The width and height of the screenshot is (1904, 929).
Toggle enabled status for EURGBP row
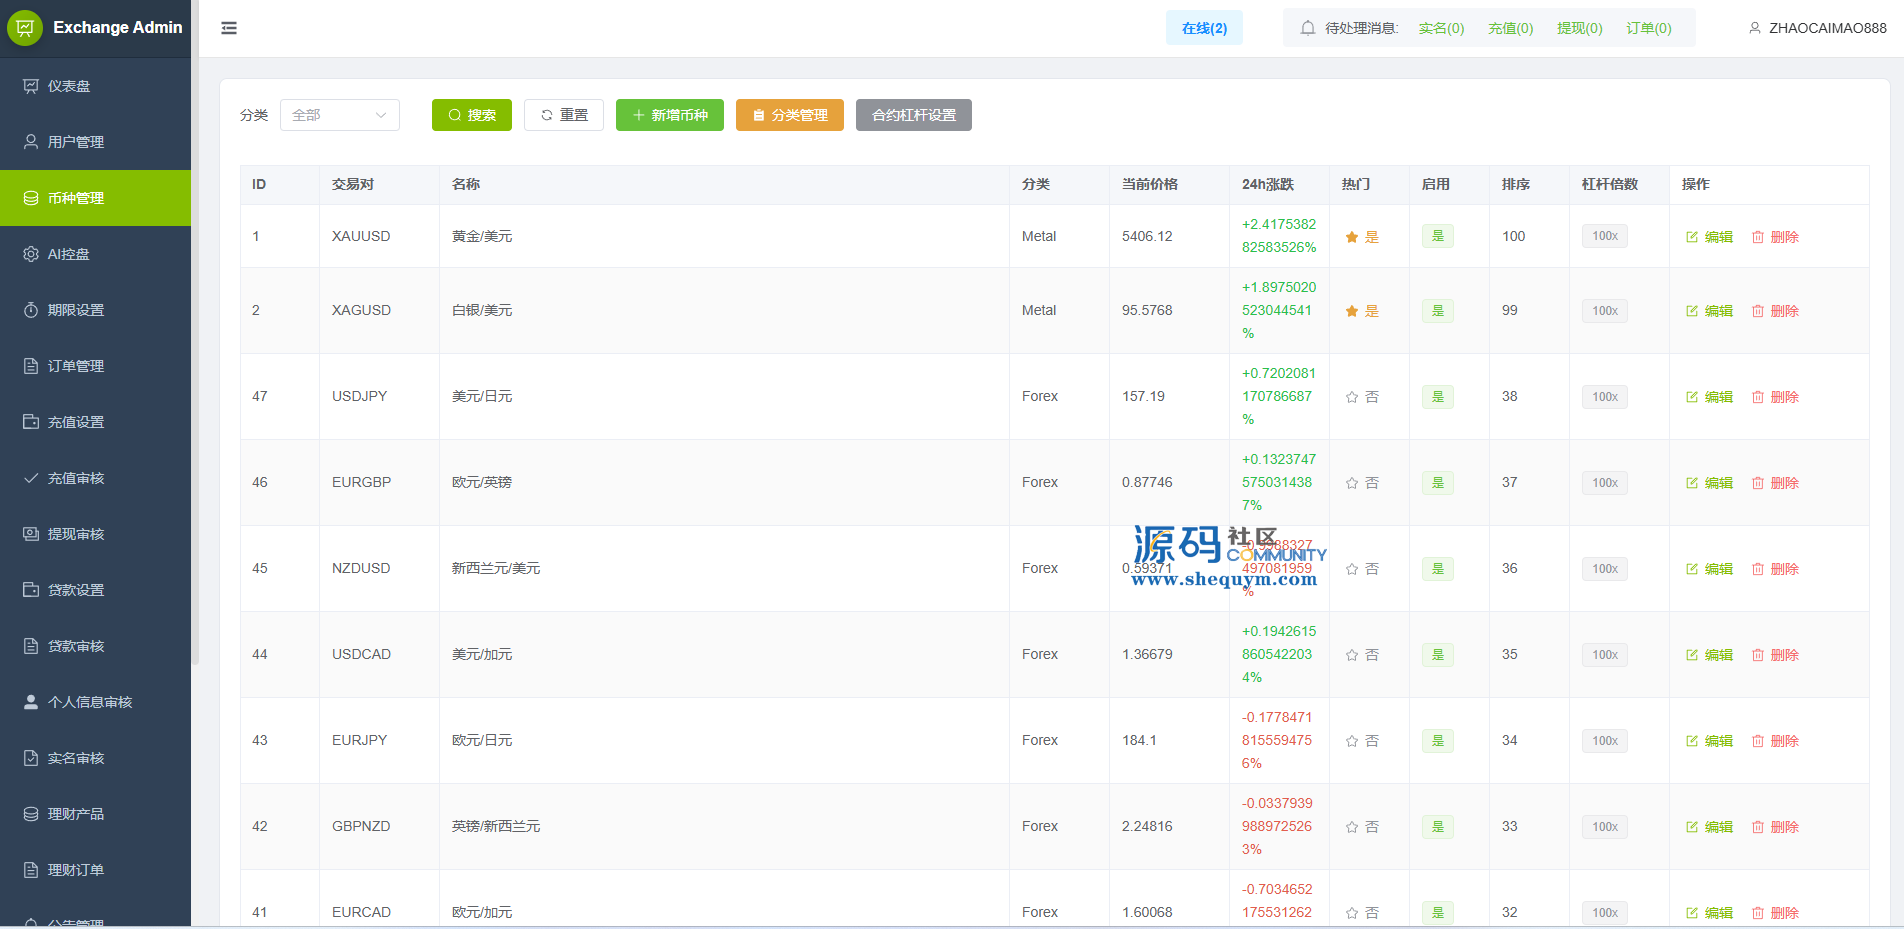(x=1437, y=483)
